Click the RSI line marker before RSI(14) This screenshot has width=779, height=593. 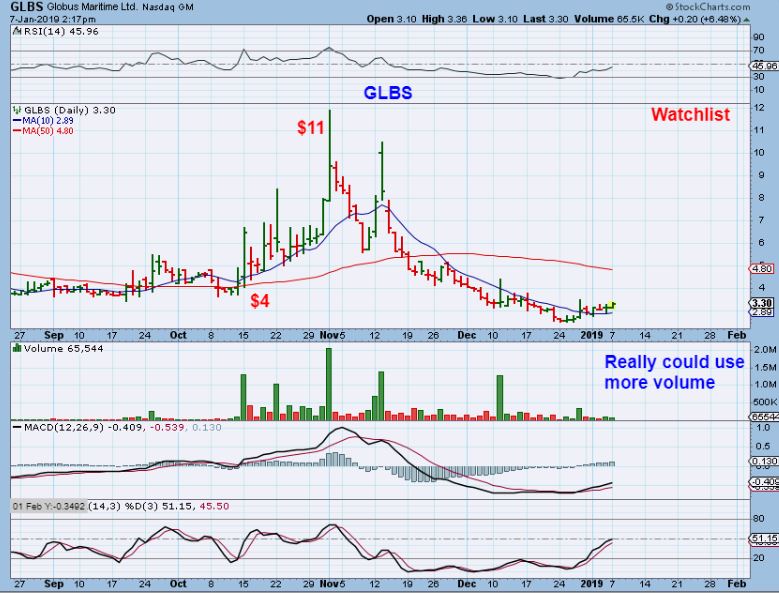[17, 31]
